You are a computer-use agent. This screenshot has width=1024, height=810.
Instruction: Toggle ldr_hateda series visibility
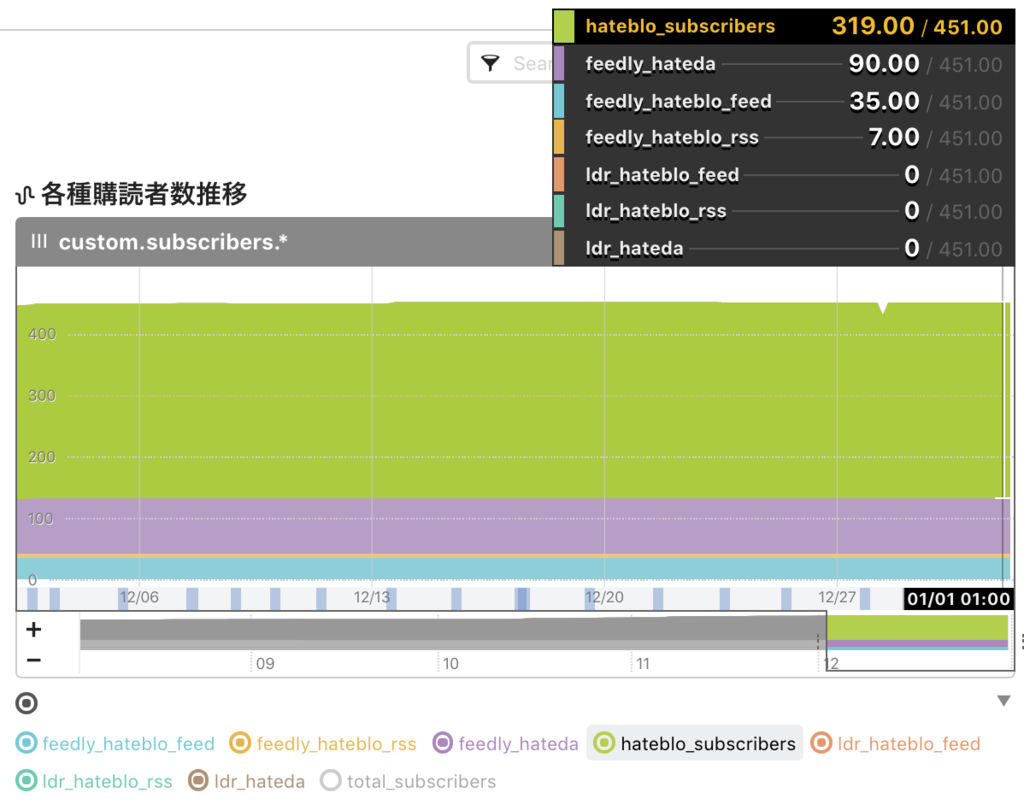click(x=246, y=781)
